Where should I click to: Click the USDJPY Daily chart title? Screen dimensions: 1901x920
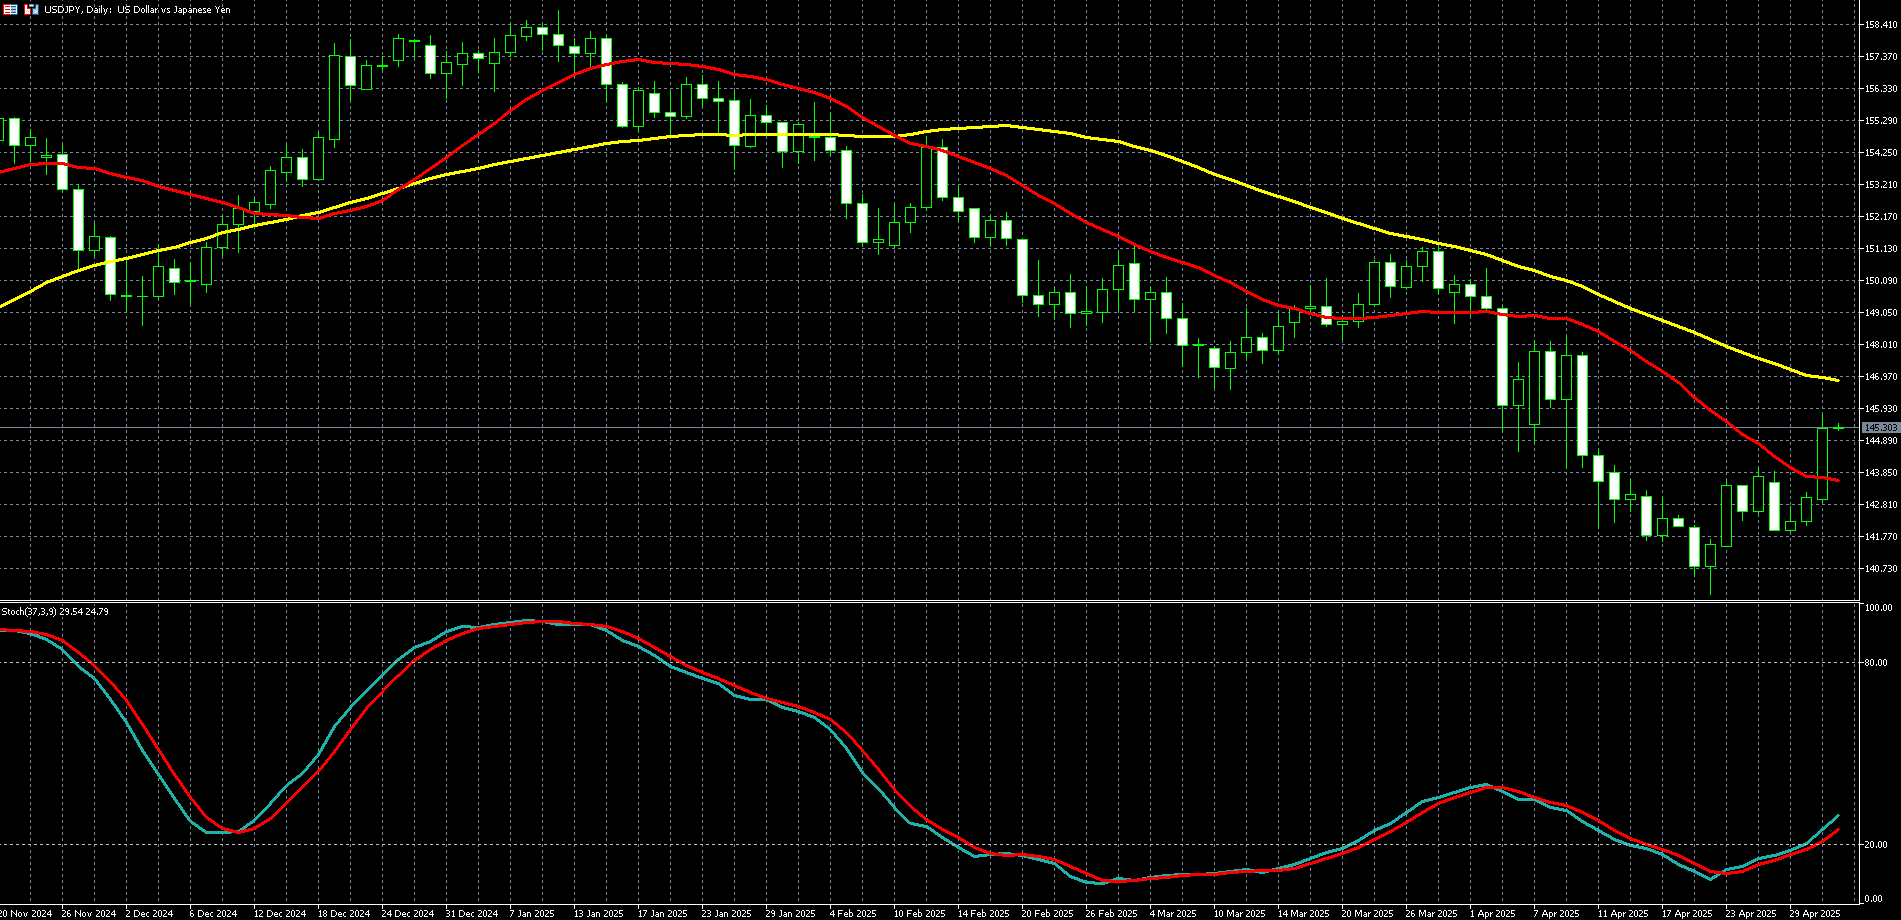tap(137, 9)
